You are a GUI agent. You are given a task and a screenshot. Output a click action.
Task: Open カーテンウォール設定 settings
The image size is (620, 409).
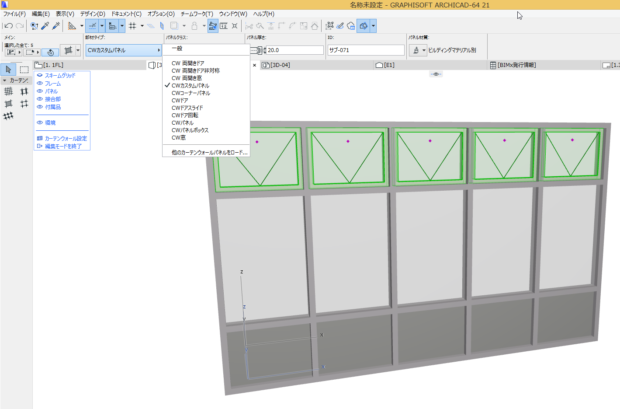(x=65, y=138)
